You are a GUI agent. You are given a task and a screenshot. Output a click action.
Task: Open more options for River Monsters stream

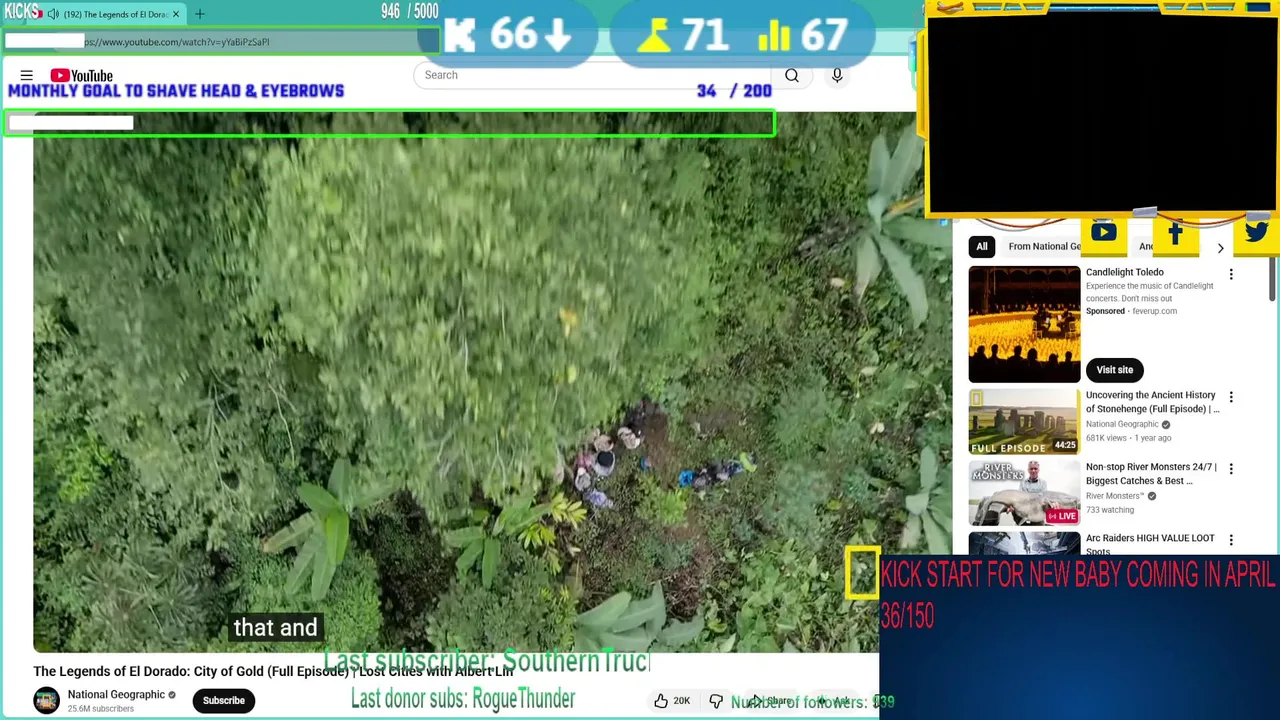pos(1231,469)
